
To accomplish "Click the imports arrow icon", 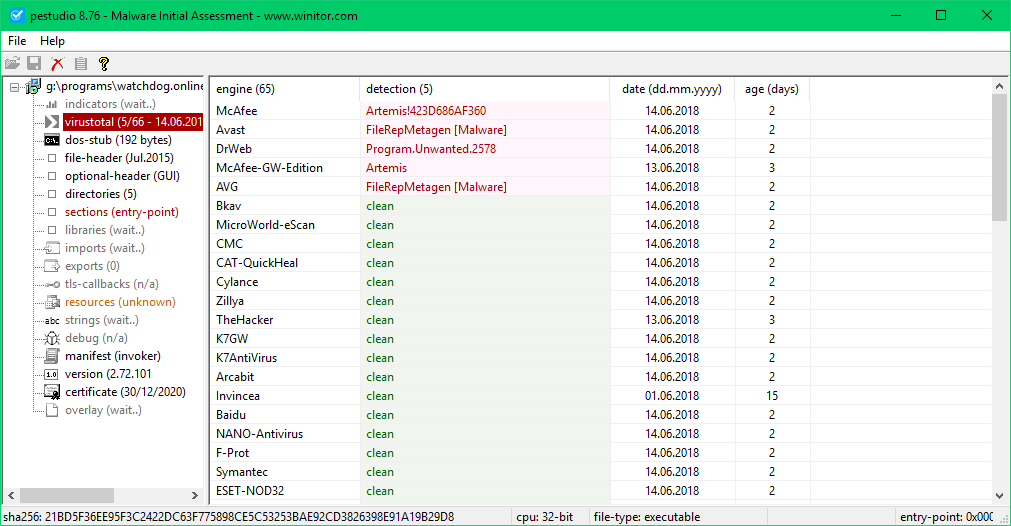I will (x=52, y=248).
